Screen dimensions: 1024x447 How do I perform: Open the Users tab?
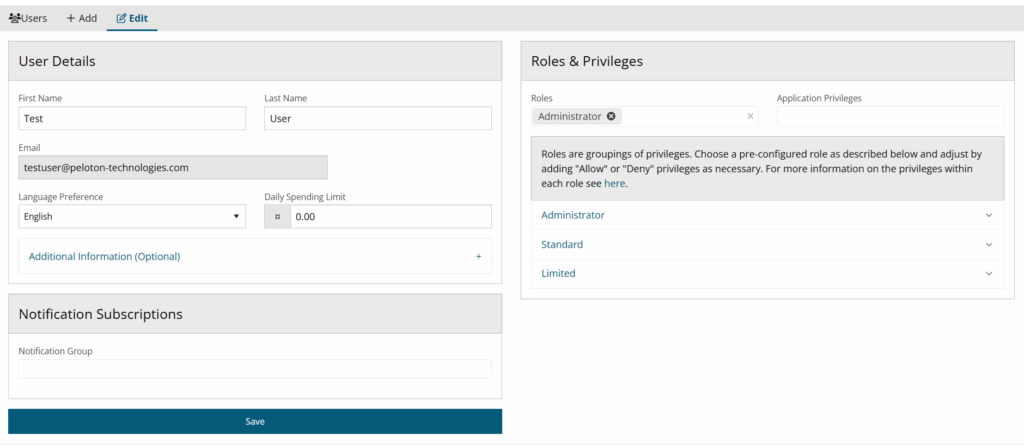pos(28,18)
